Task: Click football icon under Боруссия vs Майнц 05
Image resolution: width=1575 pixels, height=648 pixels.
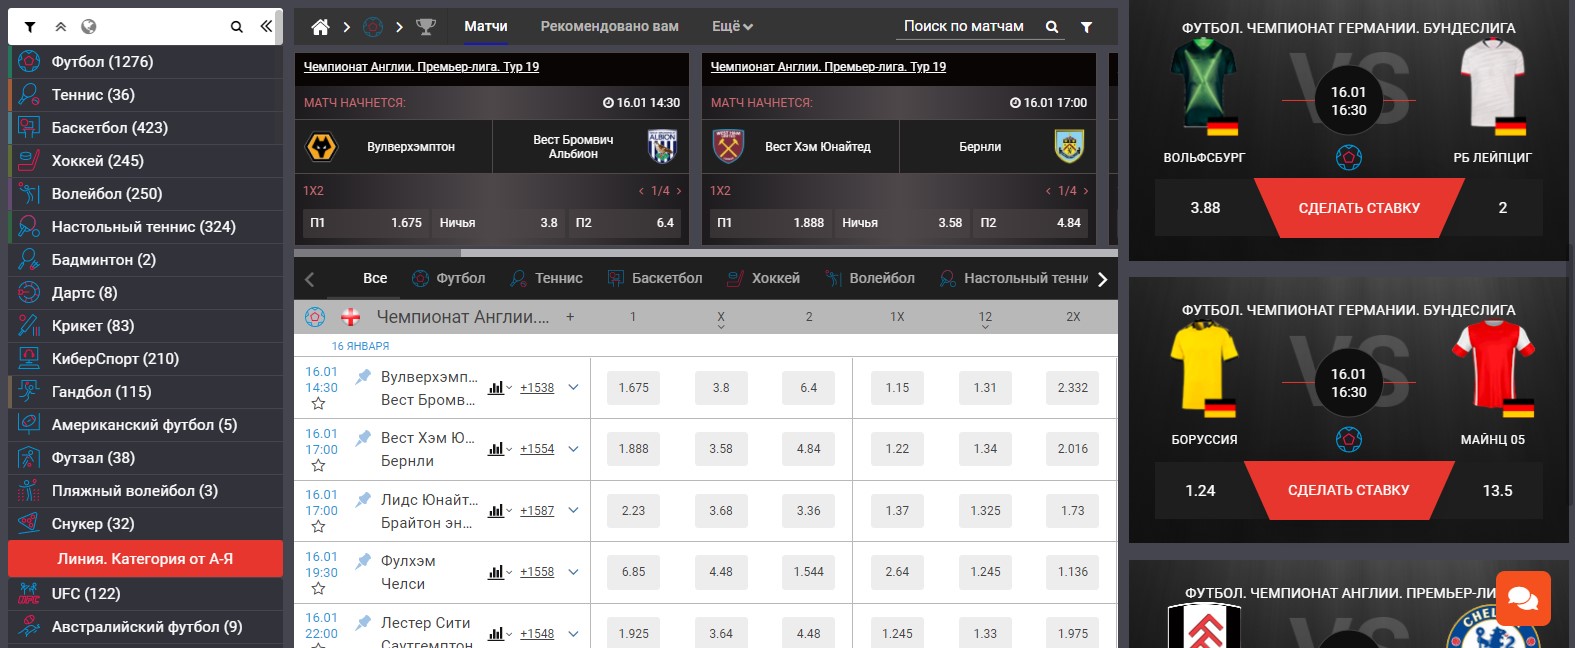Action: [x=1348, y=439]
